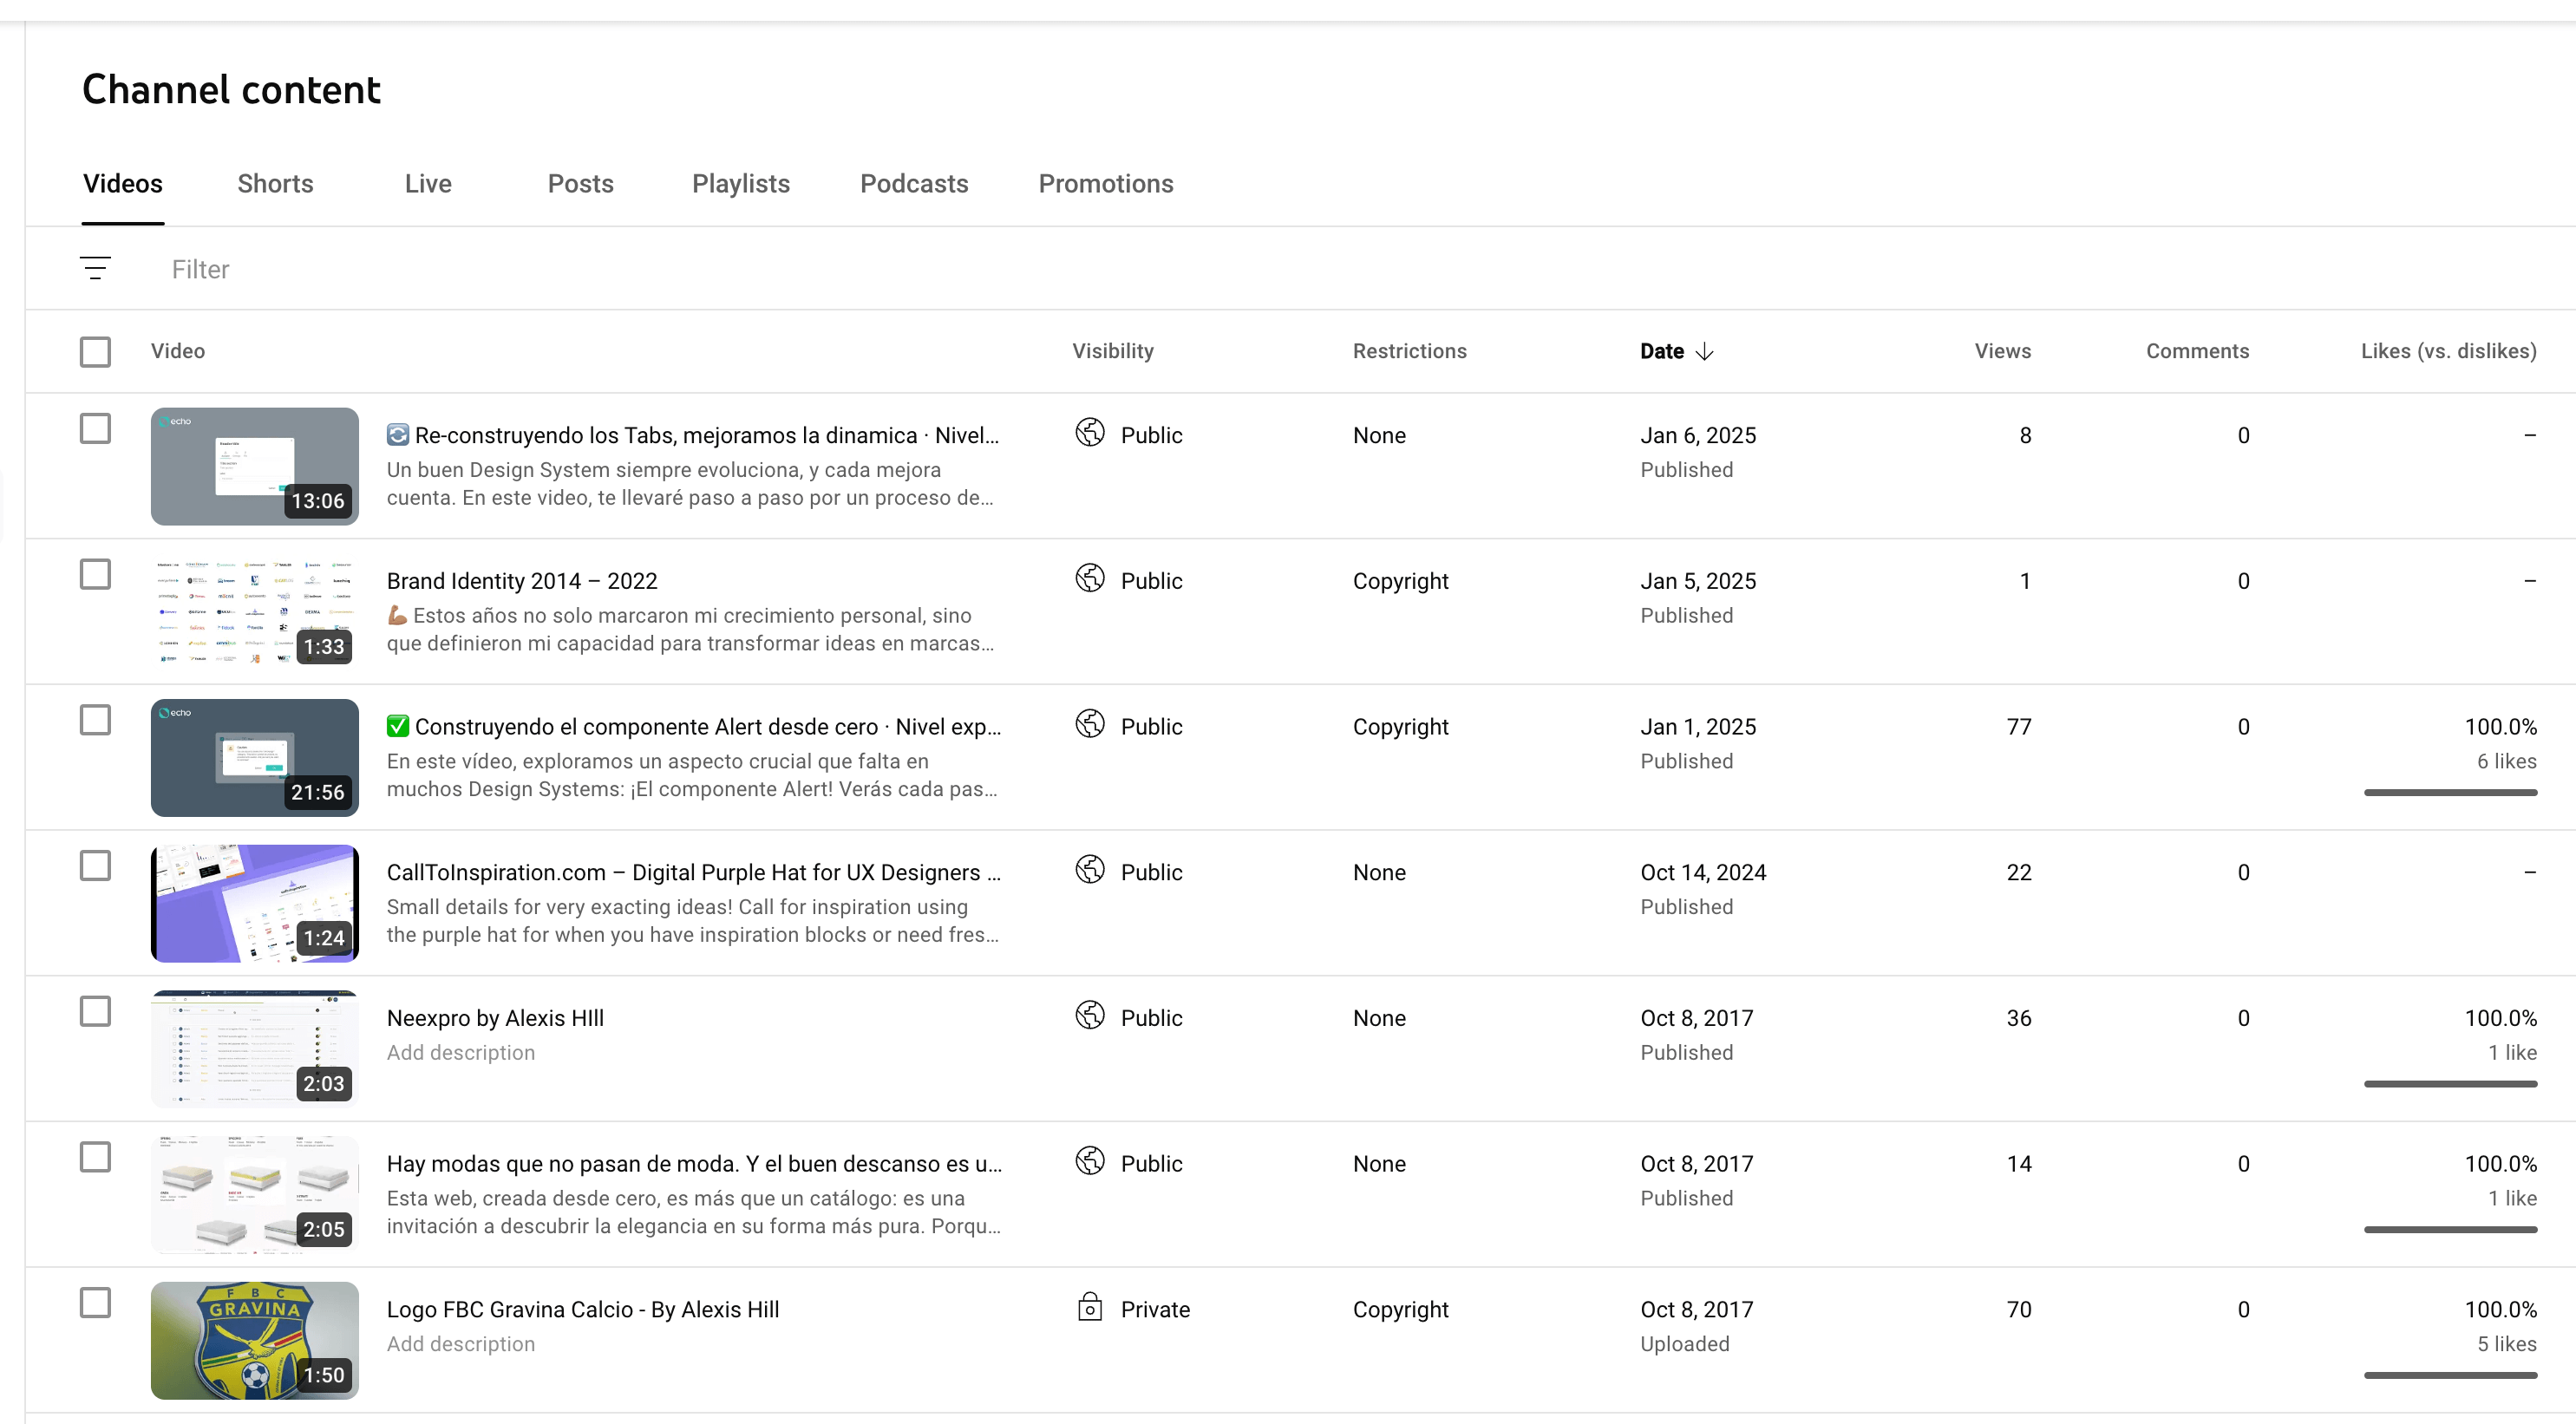Open the Playlists tab
The height and width of the screenshot is (1424, 2576).
click(740, 184)
